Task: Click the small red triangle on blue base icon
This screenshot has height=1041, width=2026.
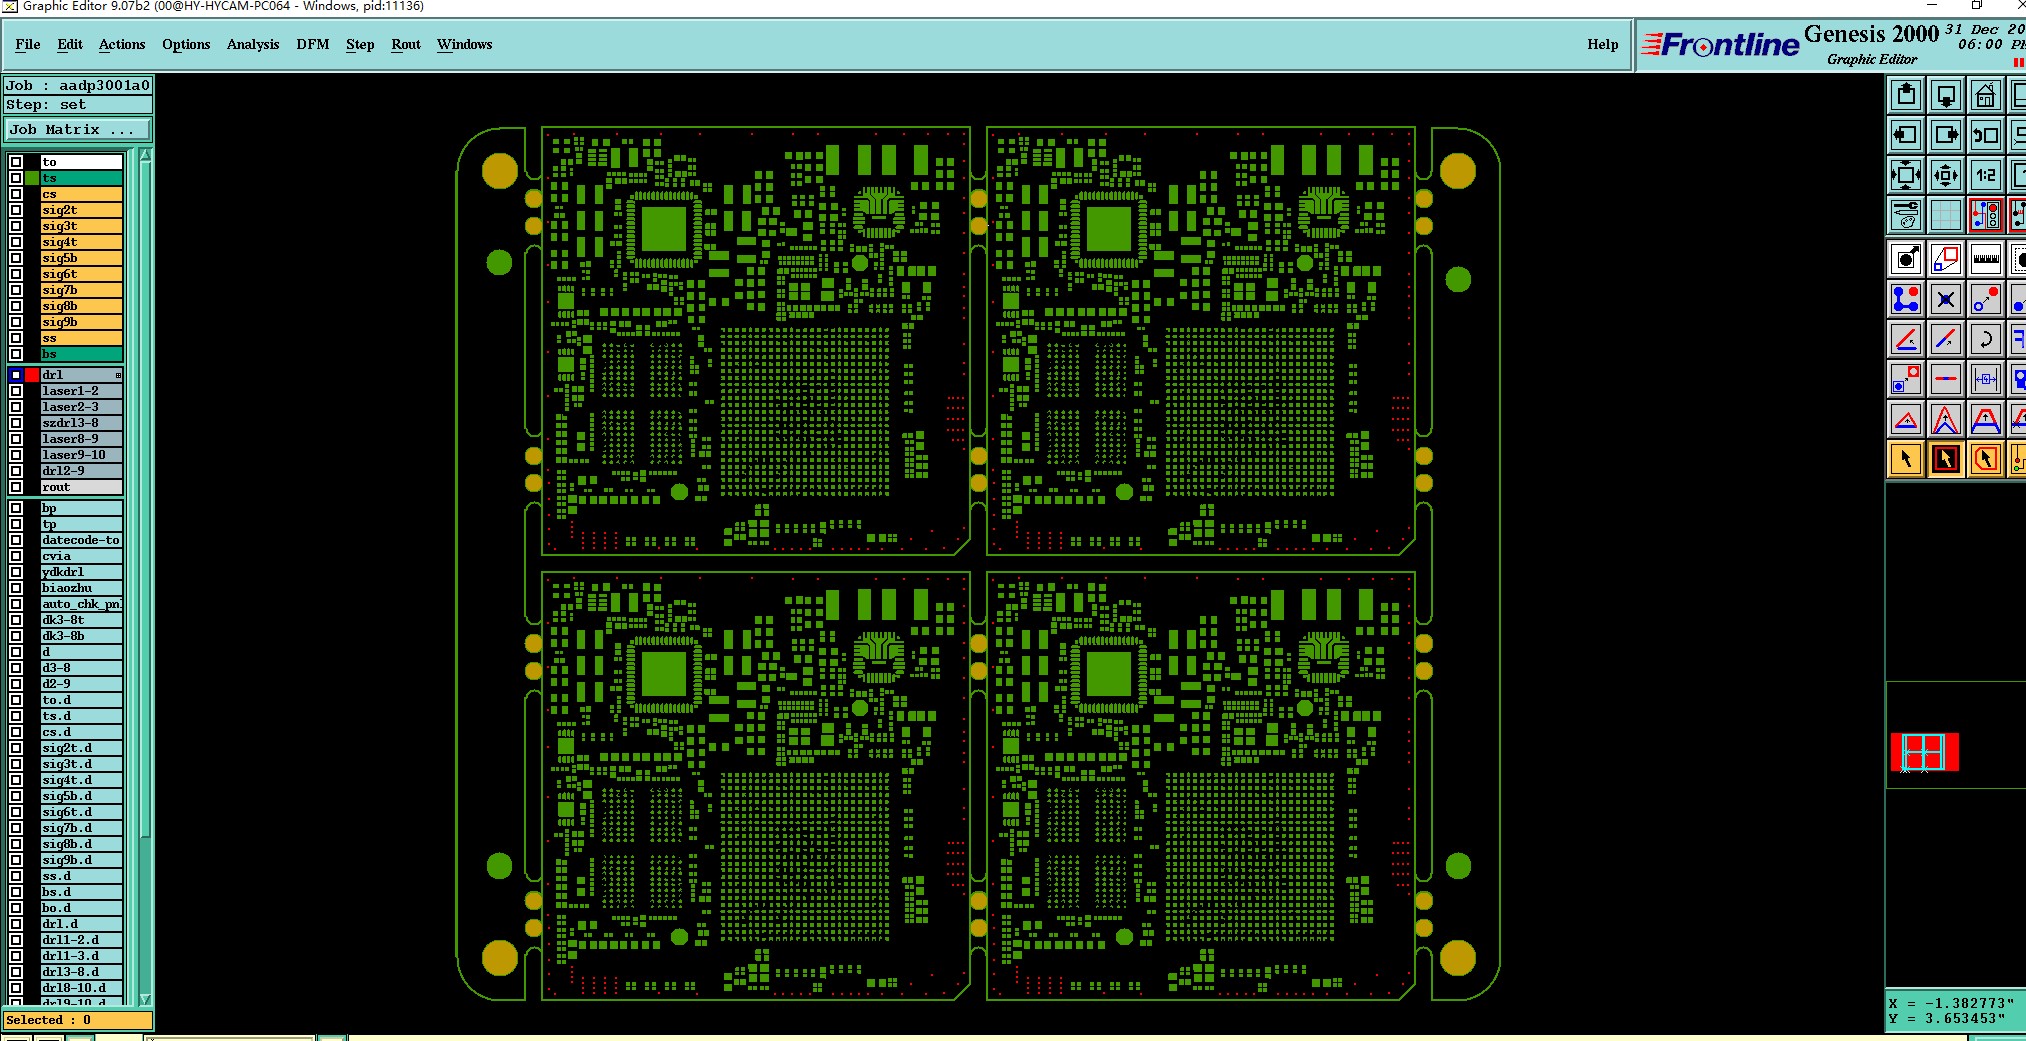Action: [1906, 419]
